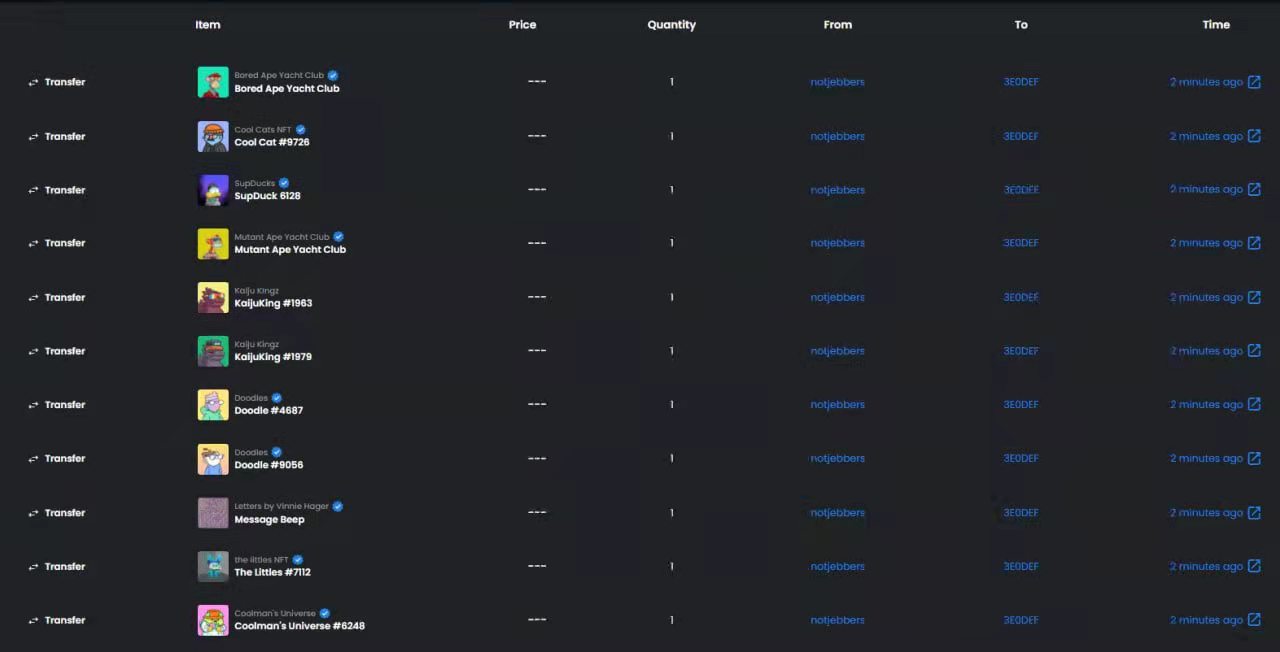Viewport: 1280px width, 652px height.
Task: Click the KaijuKing #1979 item title
Action: 273,357
